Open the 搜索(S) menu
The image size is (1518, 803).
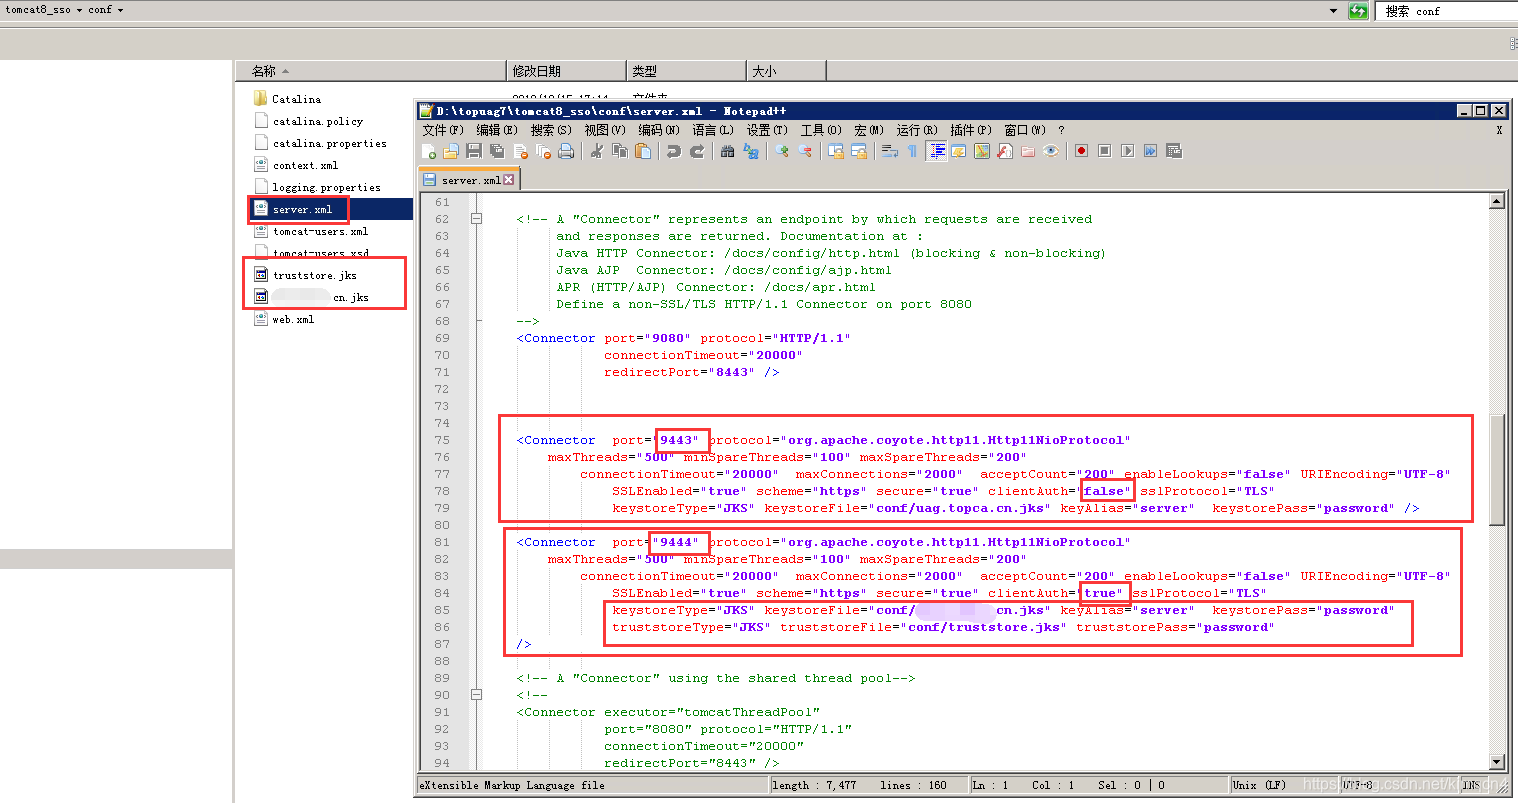pyautogui.click(x=550, y=130)
